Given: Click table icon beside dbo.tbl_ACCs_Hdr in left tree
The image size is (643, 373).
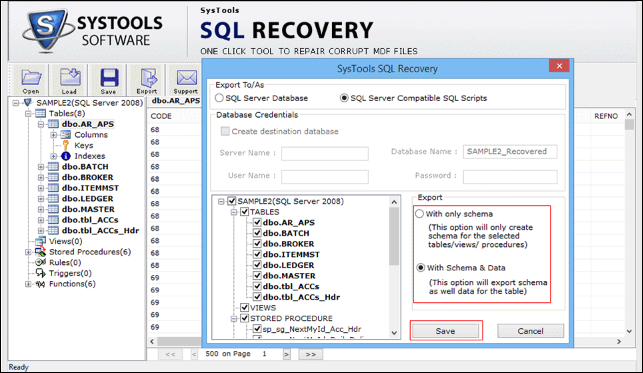Looking at the screenshot, I should pyautogui.click(x=53, y=230).
